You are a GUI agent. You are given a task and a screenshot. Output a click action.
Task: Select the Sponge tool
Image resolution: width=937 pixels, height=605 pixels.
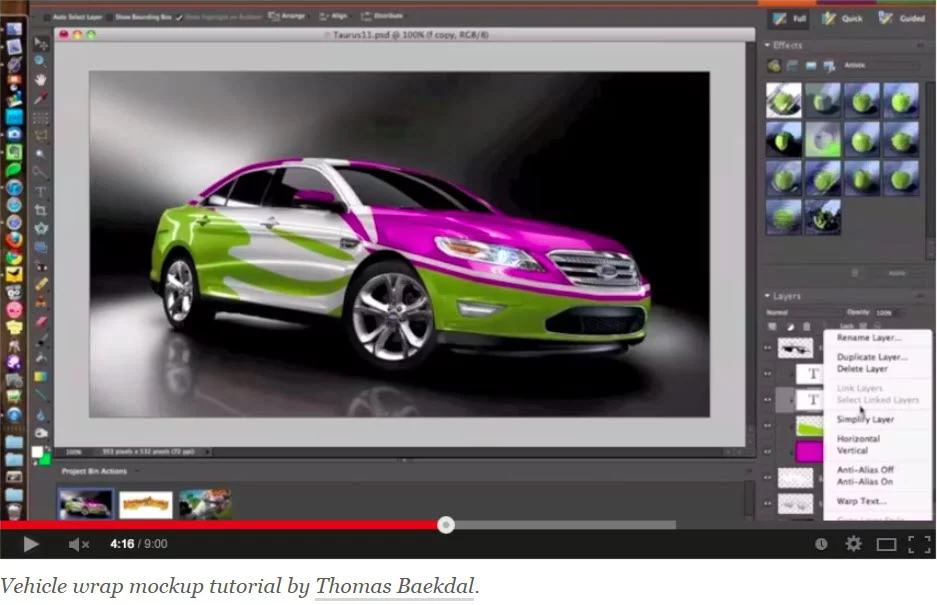(41, 433)
